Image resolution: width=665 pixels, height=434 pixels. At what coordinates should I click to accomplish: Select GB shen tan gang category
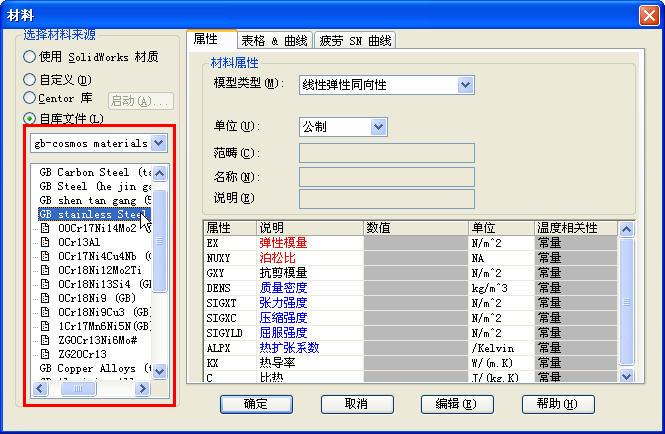pos(95,200)
